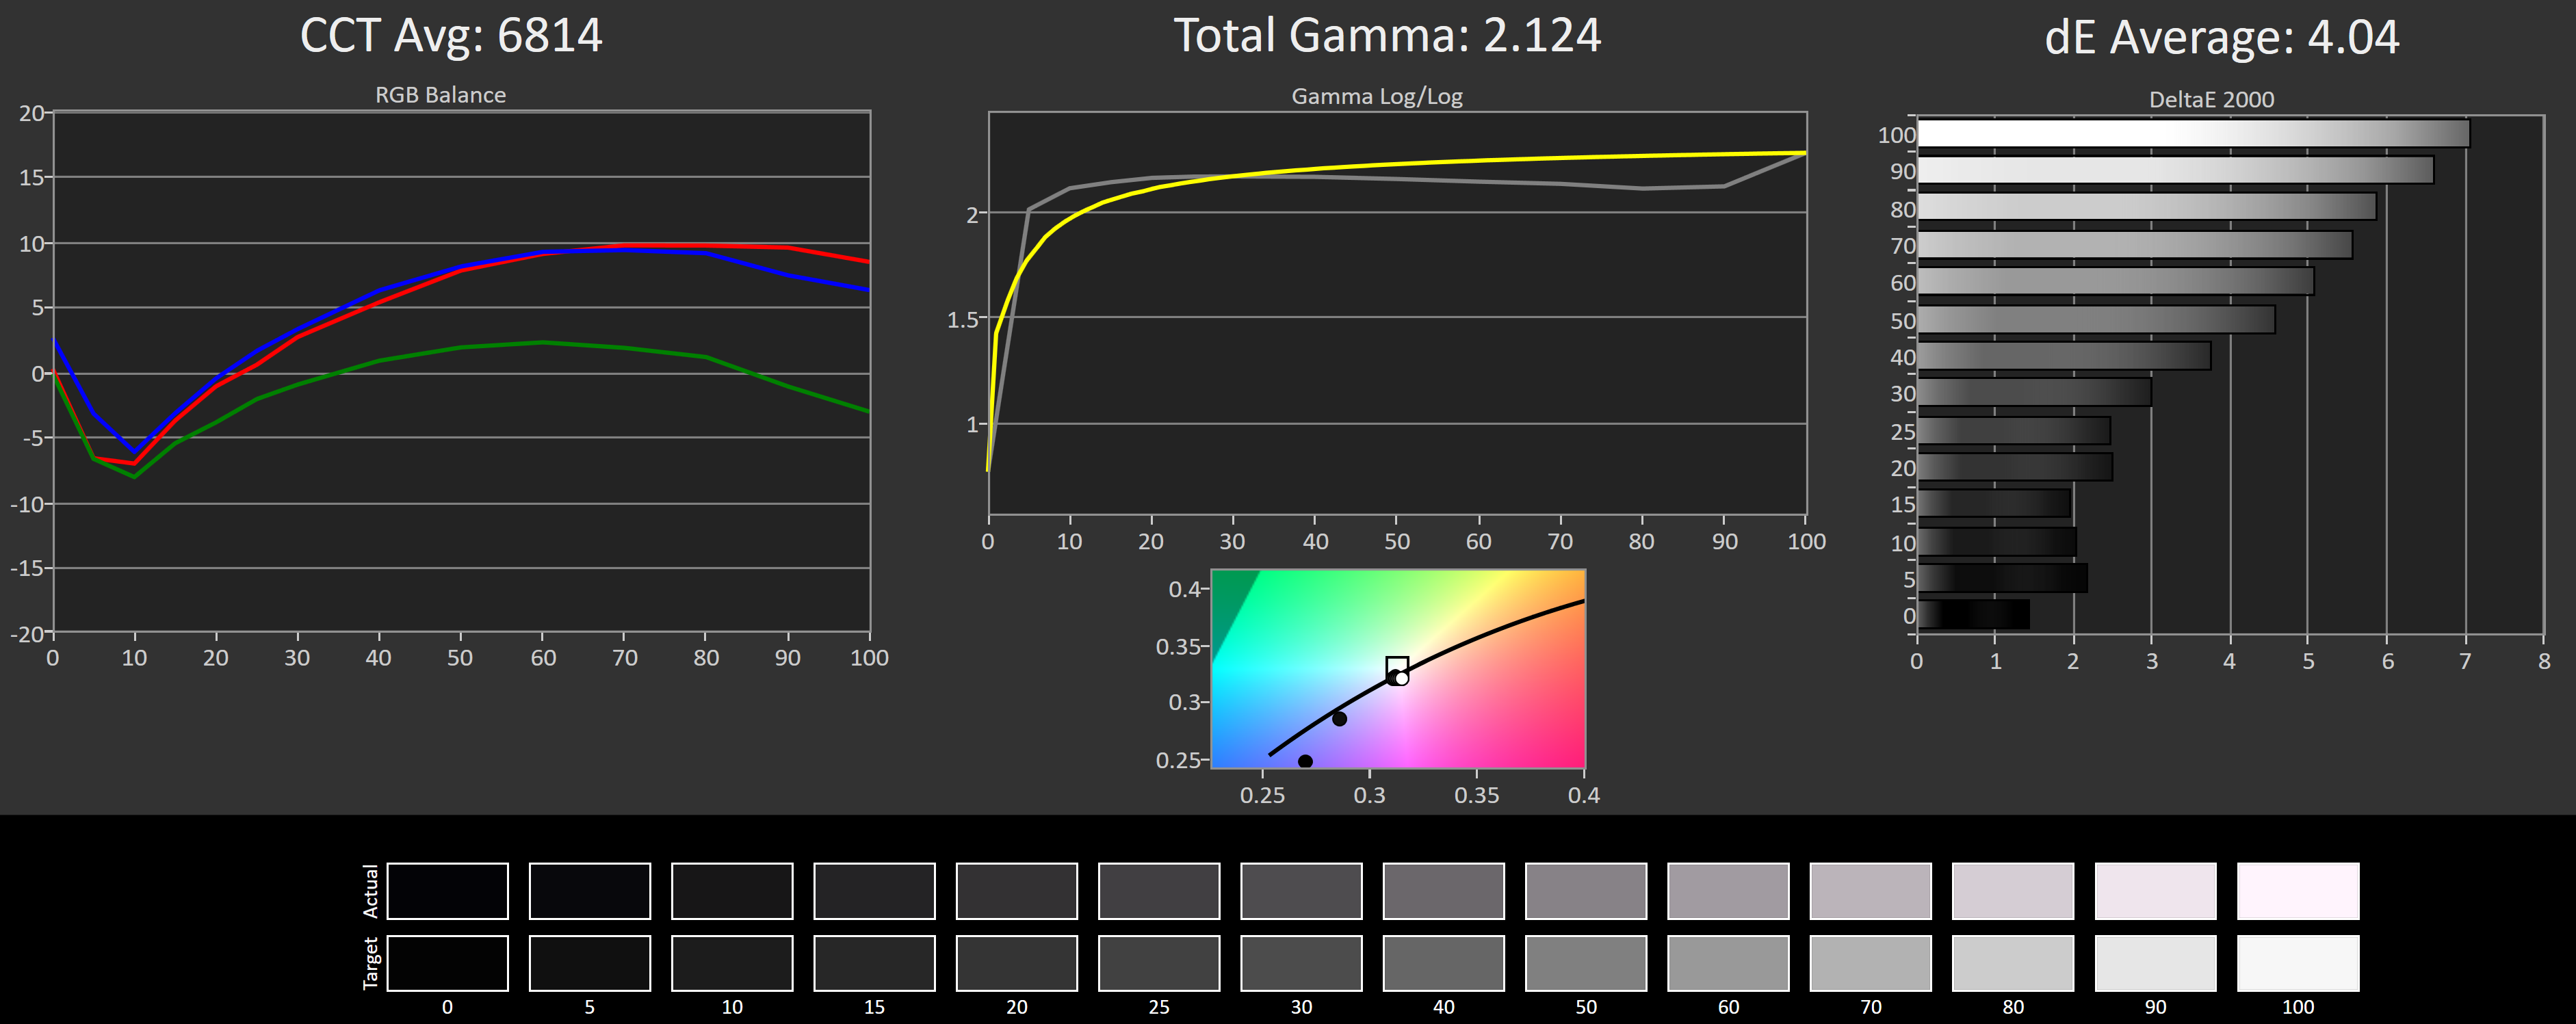Image resolution: width=2576 pixels, height=1024 pixels.
Task: Click the Target swatch for 100 percent
Action: [2297, 962]
